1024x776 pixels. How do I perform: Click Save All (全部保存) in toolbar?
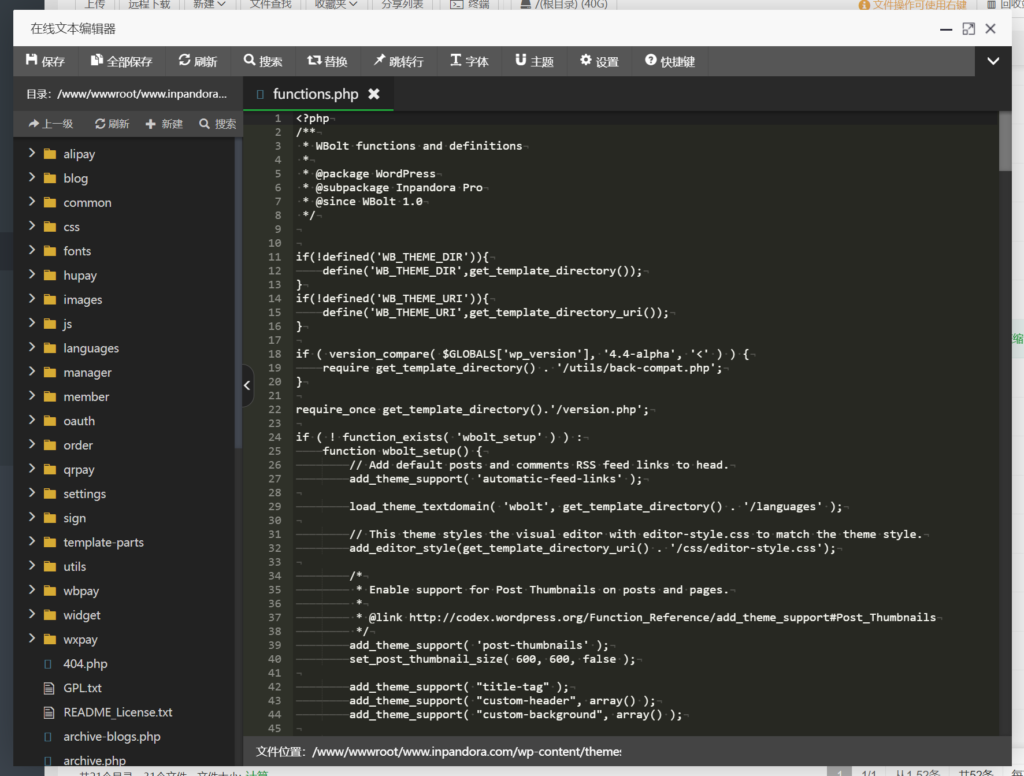(x=121, y=61)
